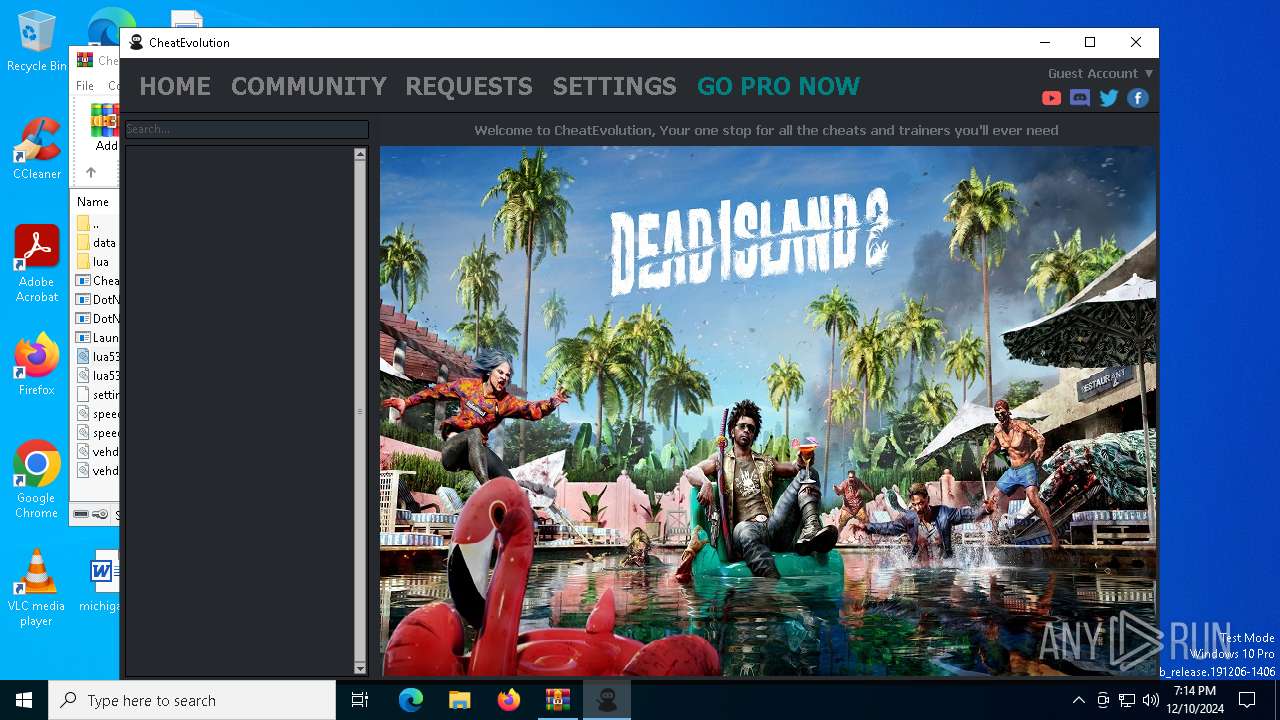Click the CheatEvolution title bar app icon
This screenshot has height=720, width=1280.
tap(137, 42)
